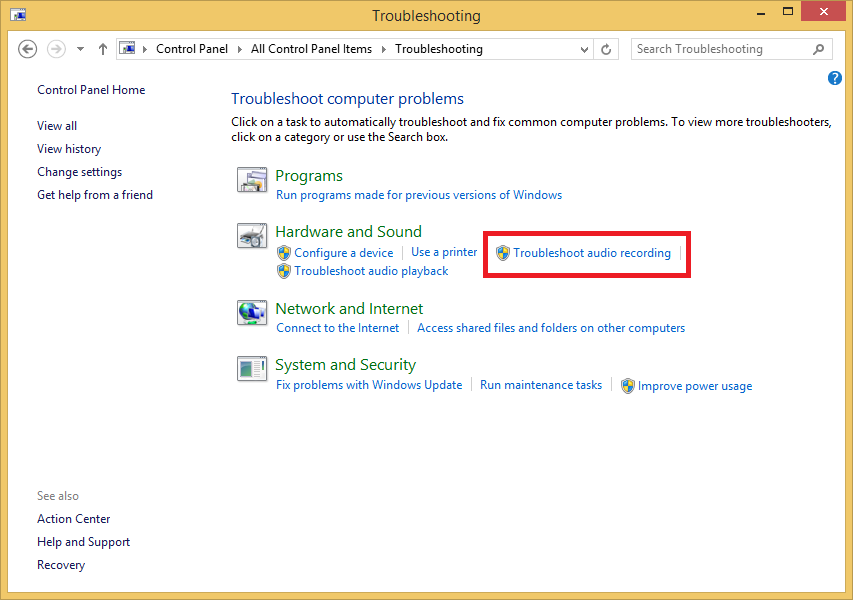Open Configure a device troubleshooter
Image resolution: width=853 pixels, height=600 pixels.
pos(343,253)
